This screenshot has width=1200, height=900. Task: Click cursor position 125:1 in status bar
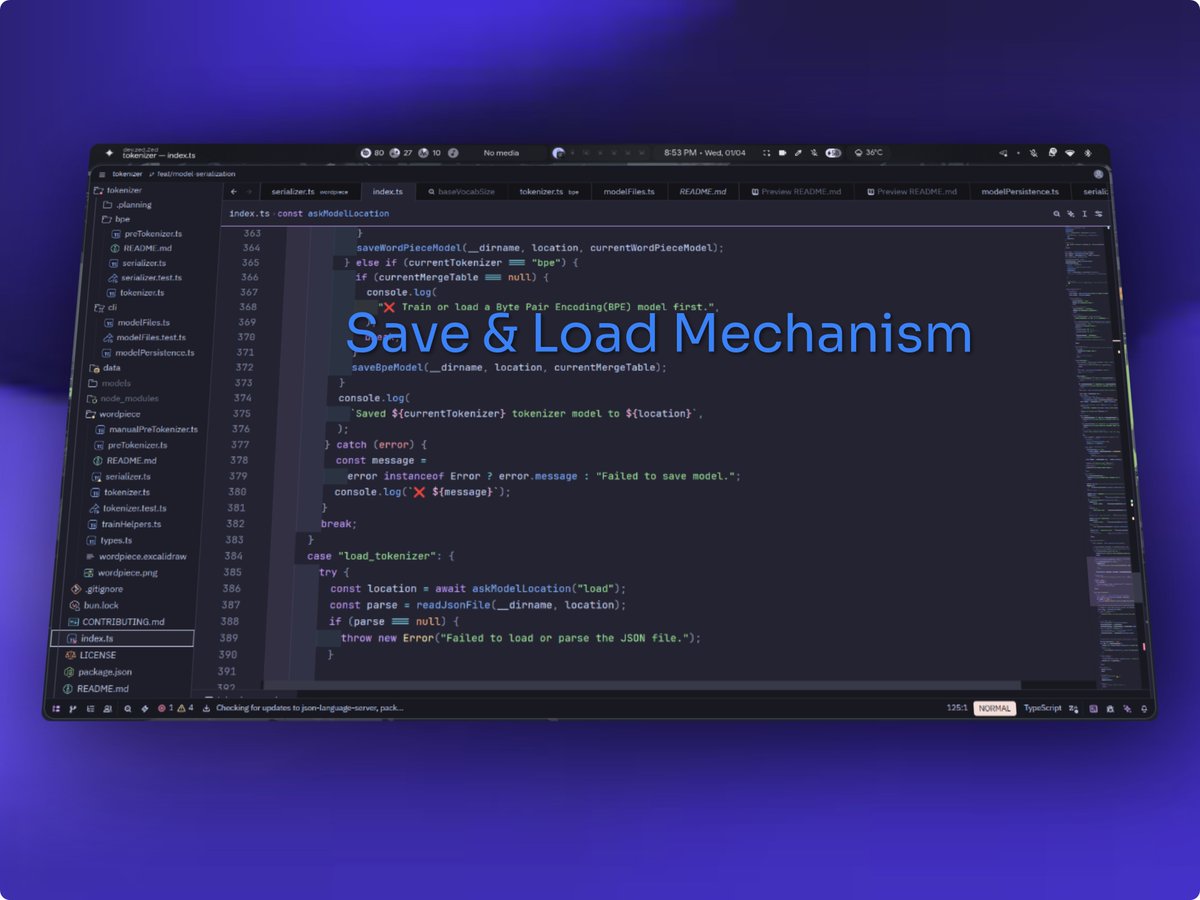pyautogui.click(x=956, y=708)
